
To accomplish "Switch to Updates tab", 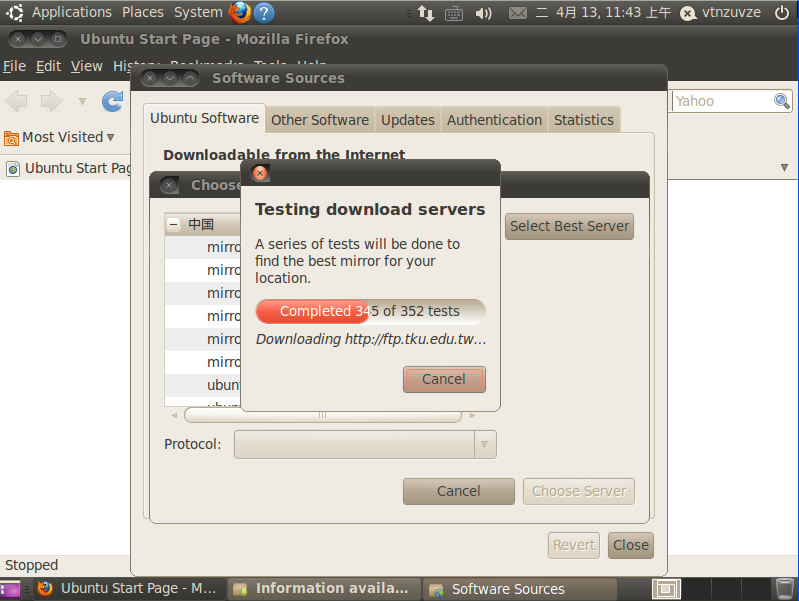I will click(408, 120).
